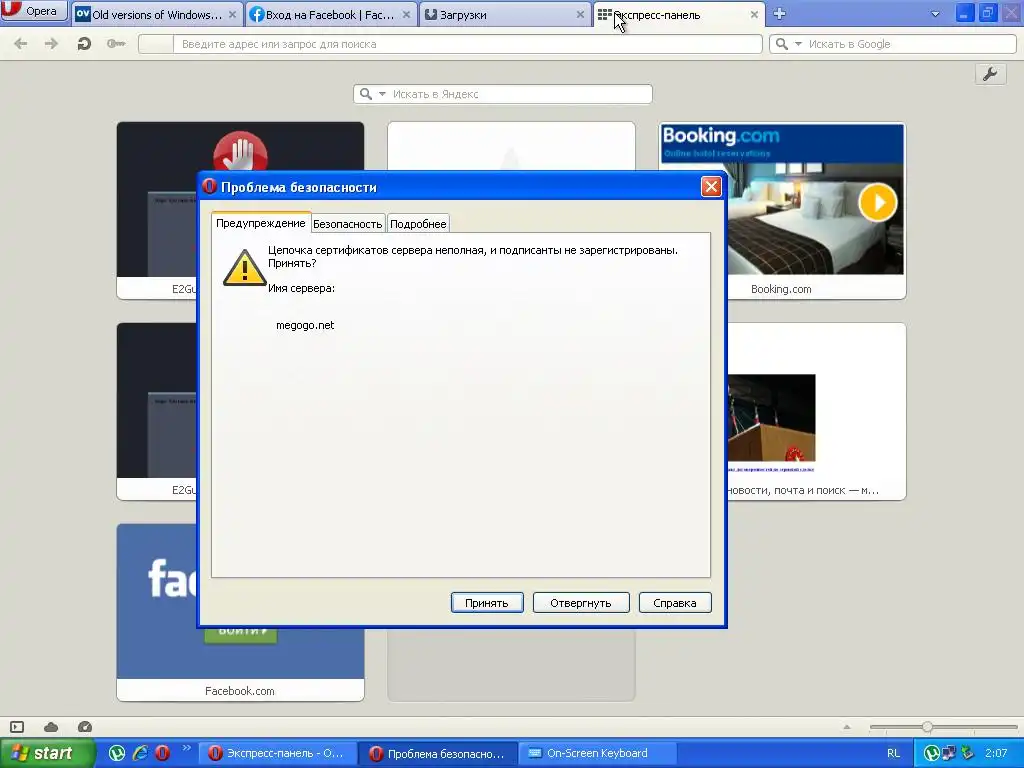Close the Проблема безопасности dialog
This screenshot has height=768, width=1024.
click(x=711, y=187)
